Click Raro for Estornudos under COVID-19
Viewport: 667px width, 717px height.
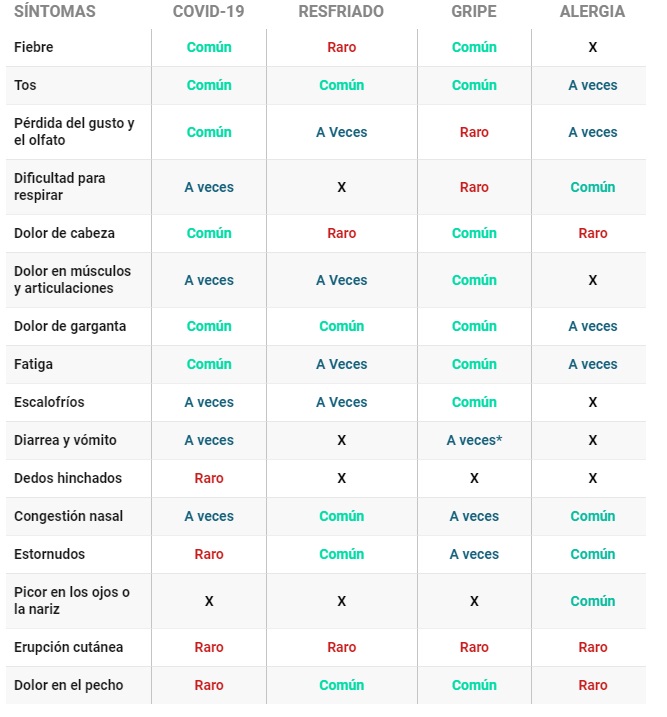coord(209,554)
